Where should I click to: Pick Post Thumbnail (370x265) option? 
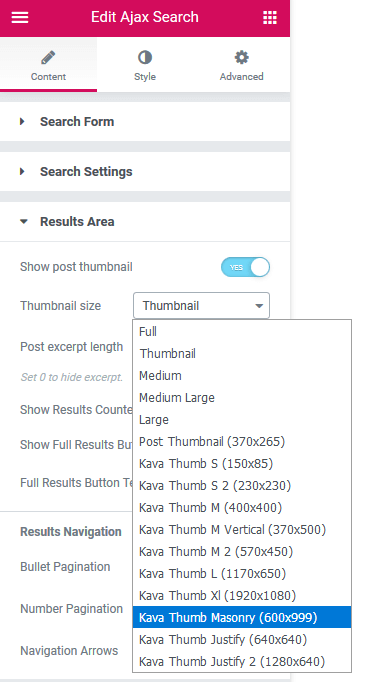point(242,441)
